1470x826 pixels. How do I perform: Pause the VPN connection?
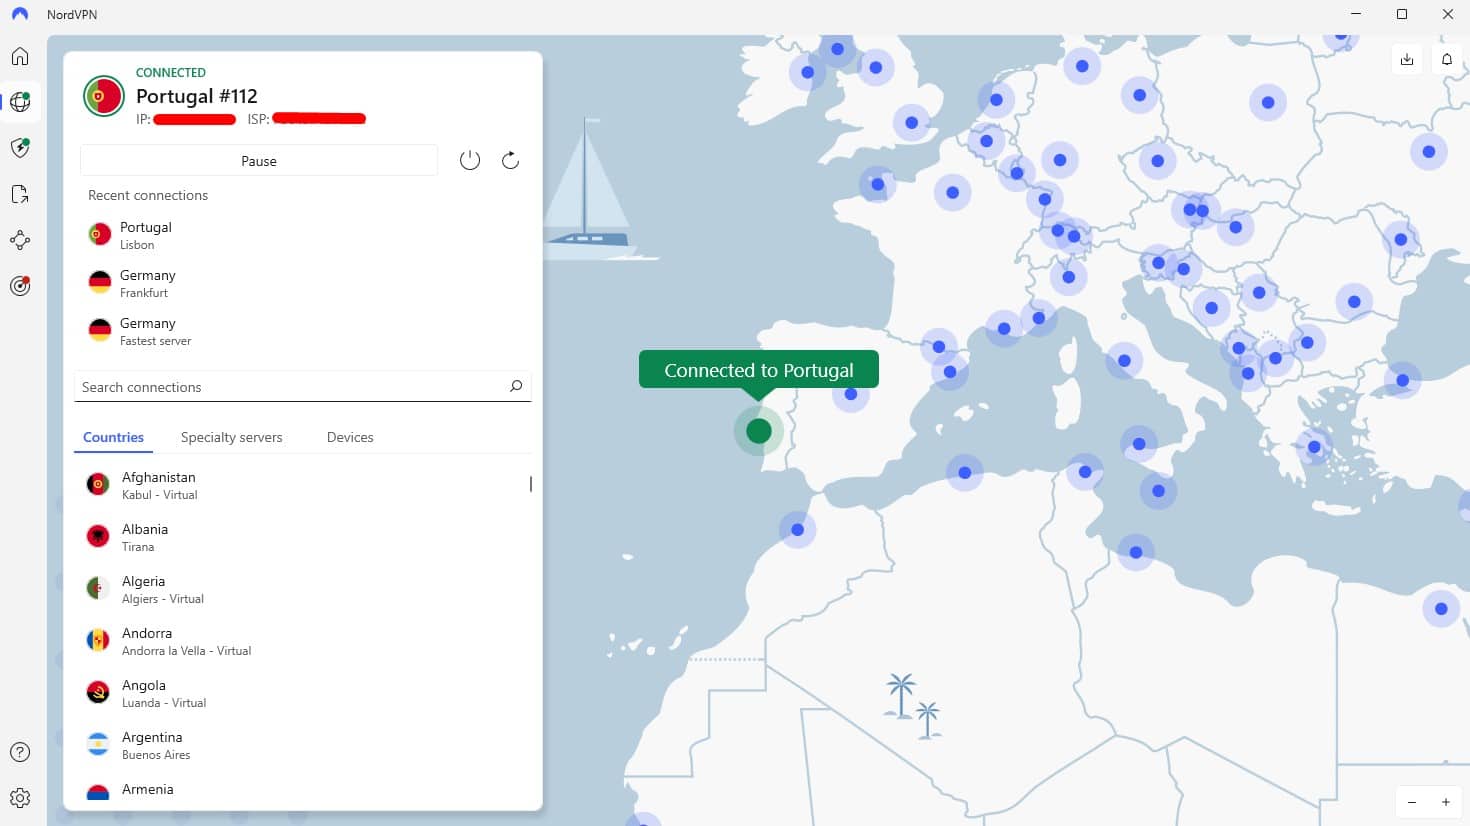[259, 161]
